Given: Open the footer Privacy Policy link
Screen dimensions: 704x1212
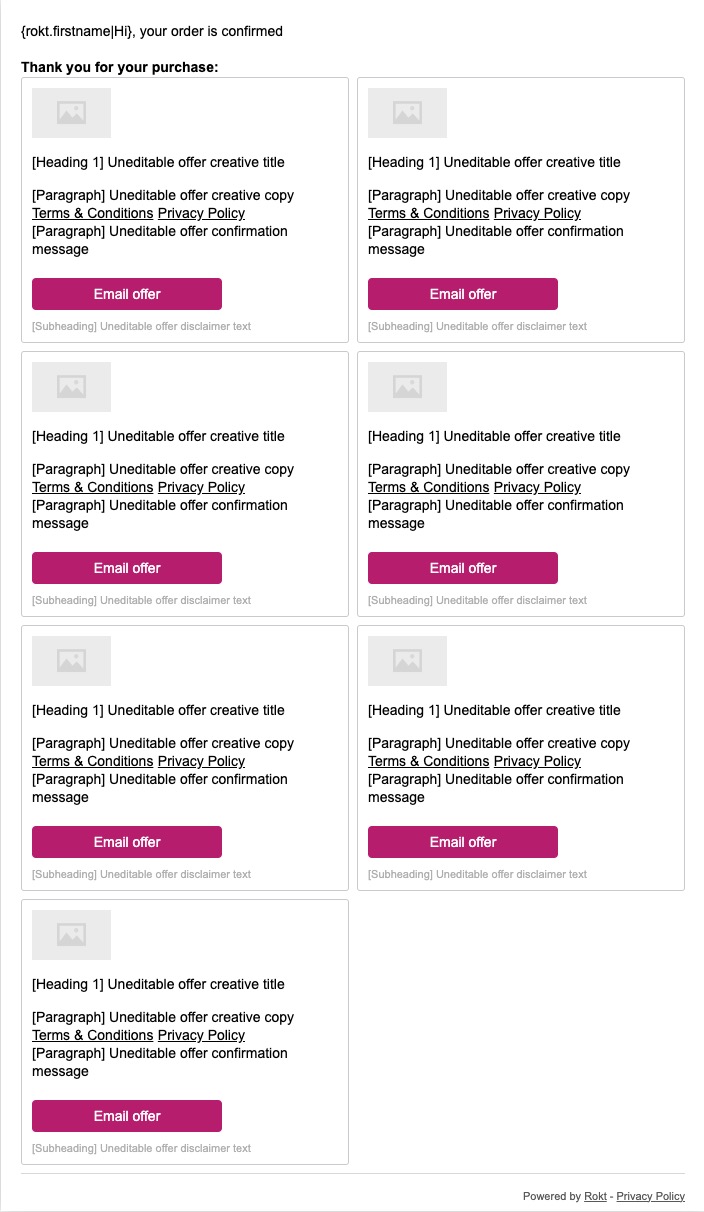Looking at the screenshot, I should click(650, 1196).
